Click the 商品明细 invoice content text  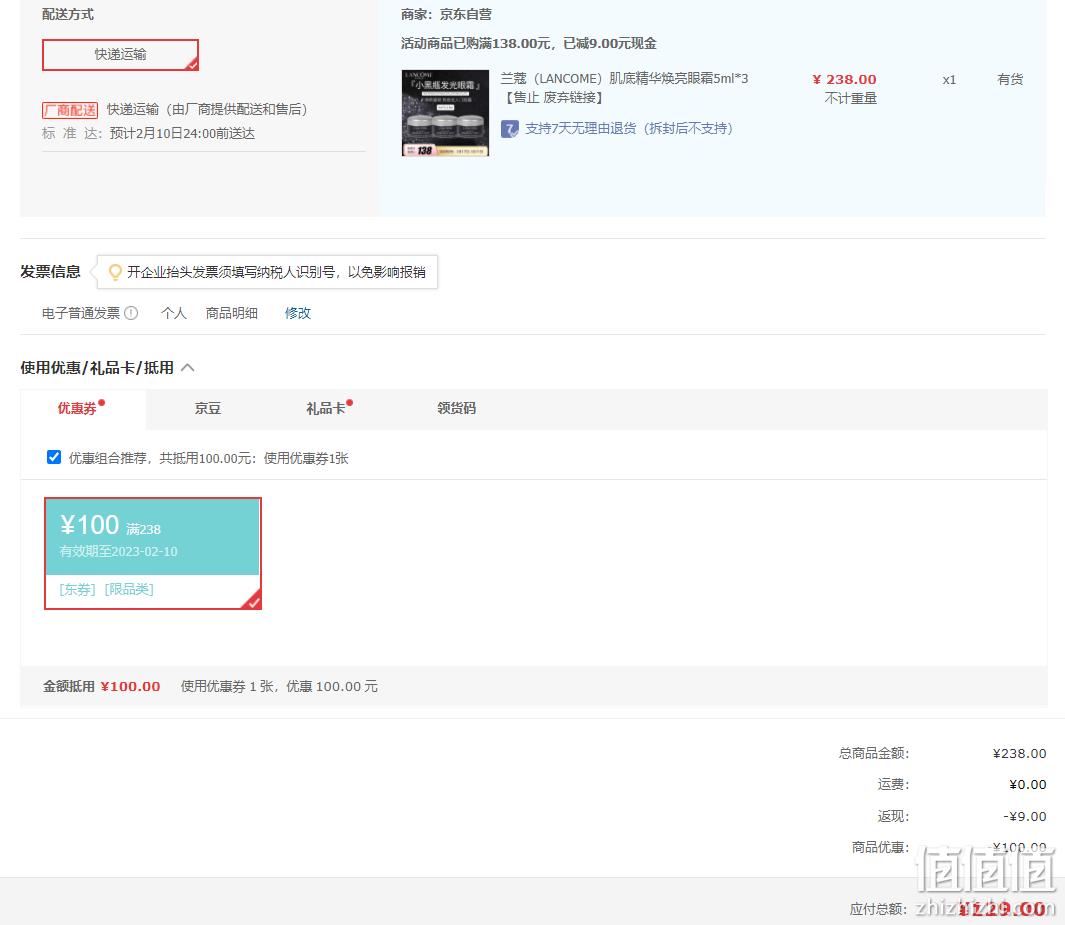(232, 313)
